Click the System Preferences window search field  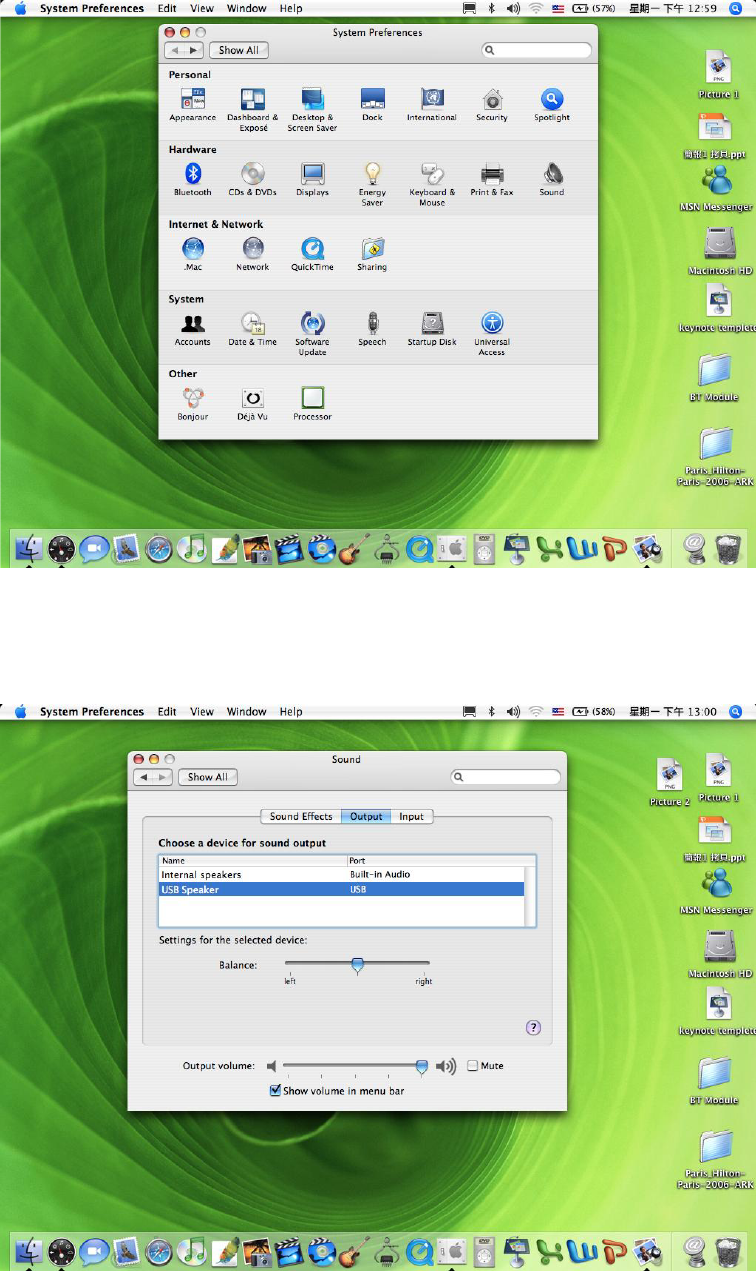[x=536, y=50]
